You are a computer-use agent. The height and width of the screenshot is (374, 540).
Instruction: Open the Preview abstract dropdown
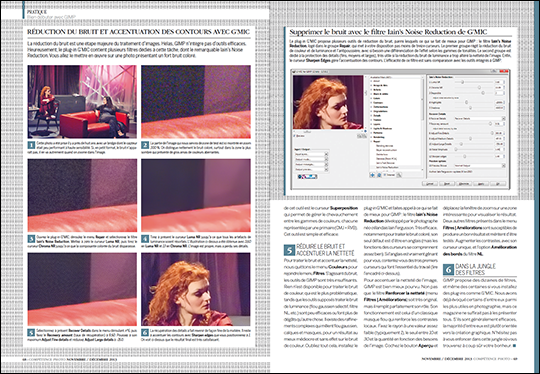tap(480, 166)
